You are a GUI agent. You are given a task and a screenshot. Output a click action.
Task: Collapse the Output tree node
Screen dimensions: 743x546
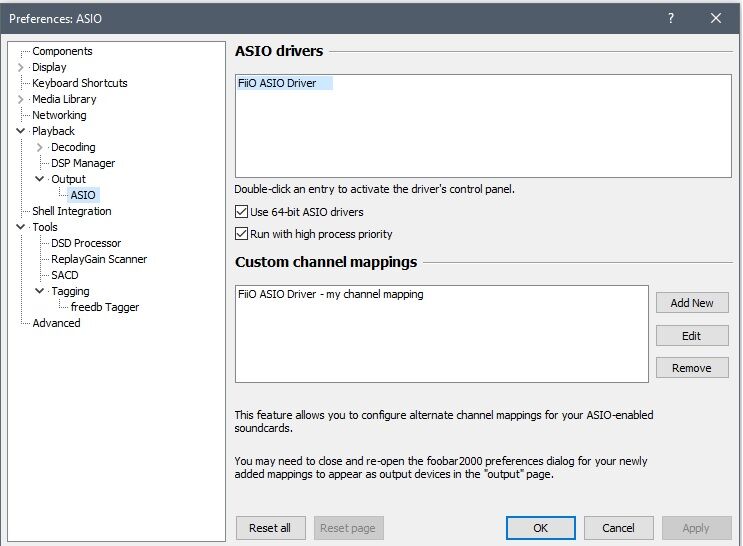(40, 179)
